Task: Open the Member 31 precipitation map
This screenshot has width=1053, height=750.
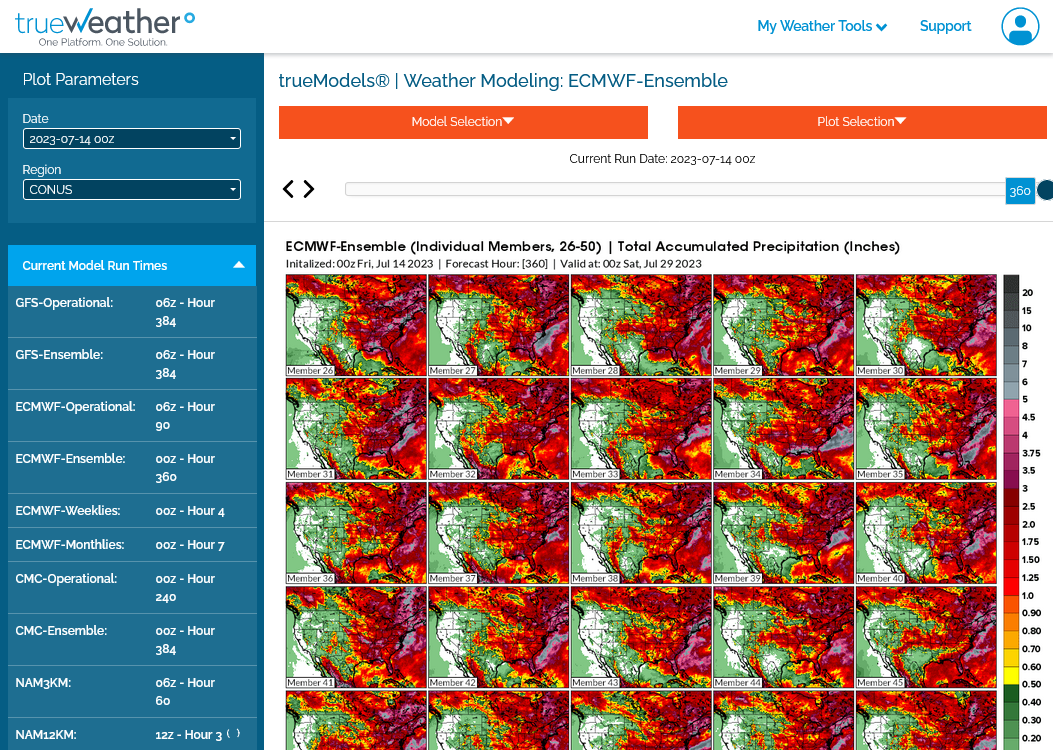Action: [356, 429]
